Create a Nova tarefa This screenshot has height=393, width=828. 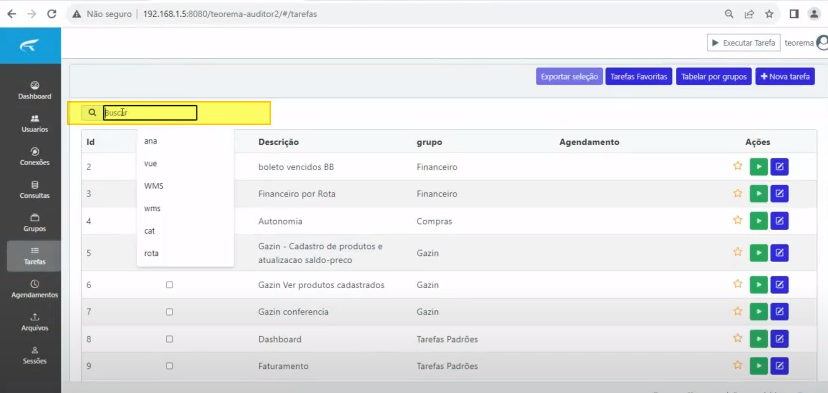click(x=785, y=76)
